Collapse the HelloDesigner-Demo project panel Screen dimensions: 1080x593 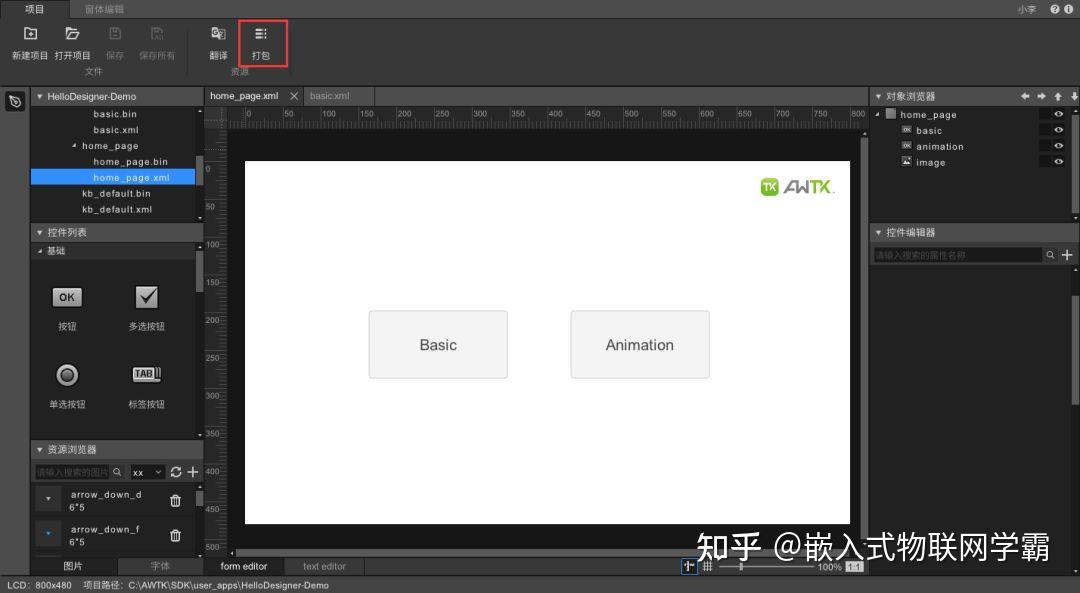tap(39, 96)
